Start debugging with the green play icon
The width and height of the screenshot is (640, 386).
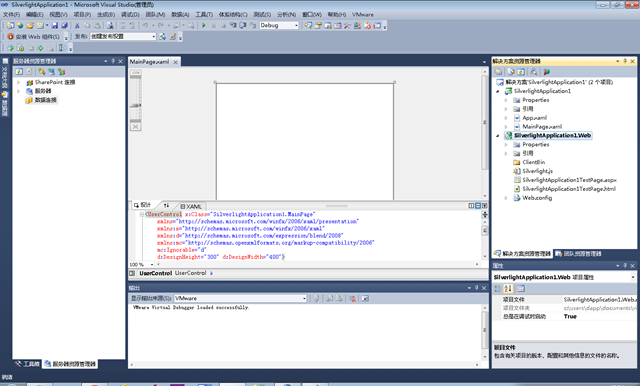204,25
